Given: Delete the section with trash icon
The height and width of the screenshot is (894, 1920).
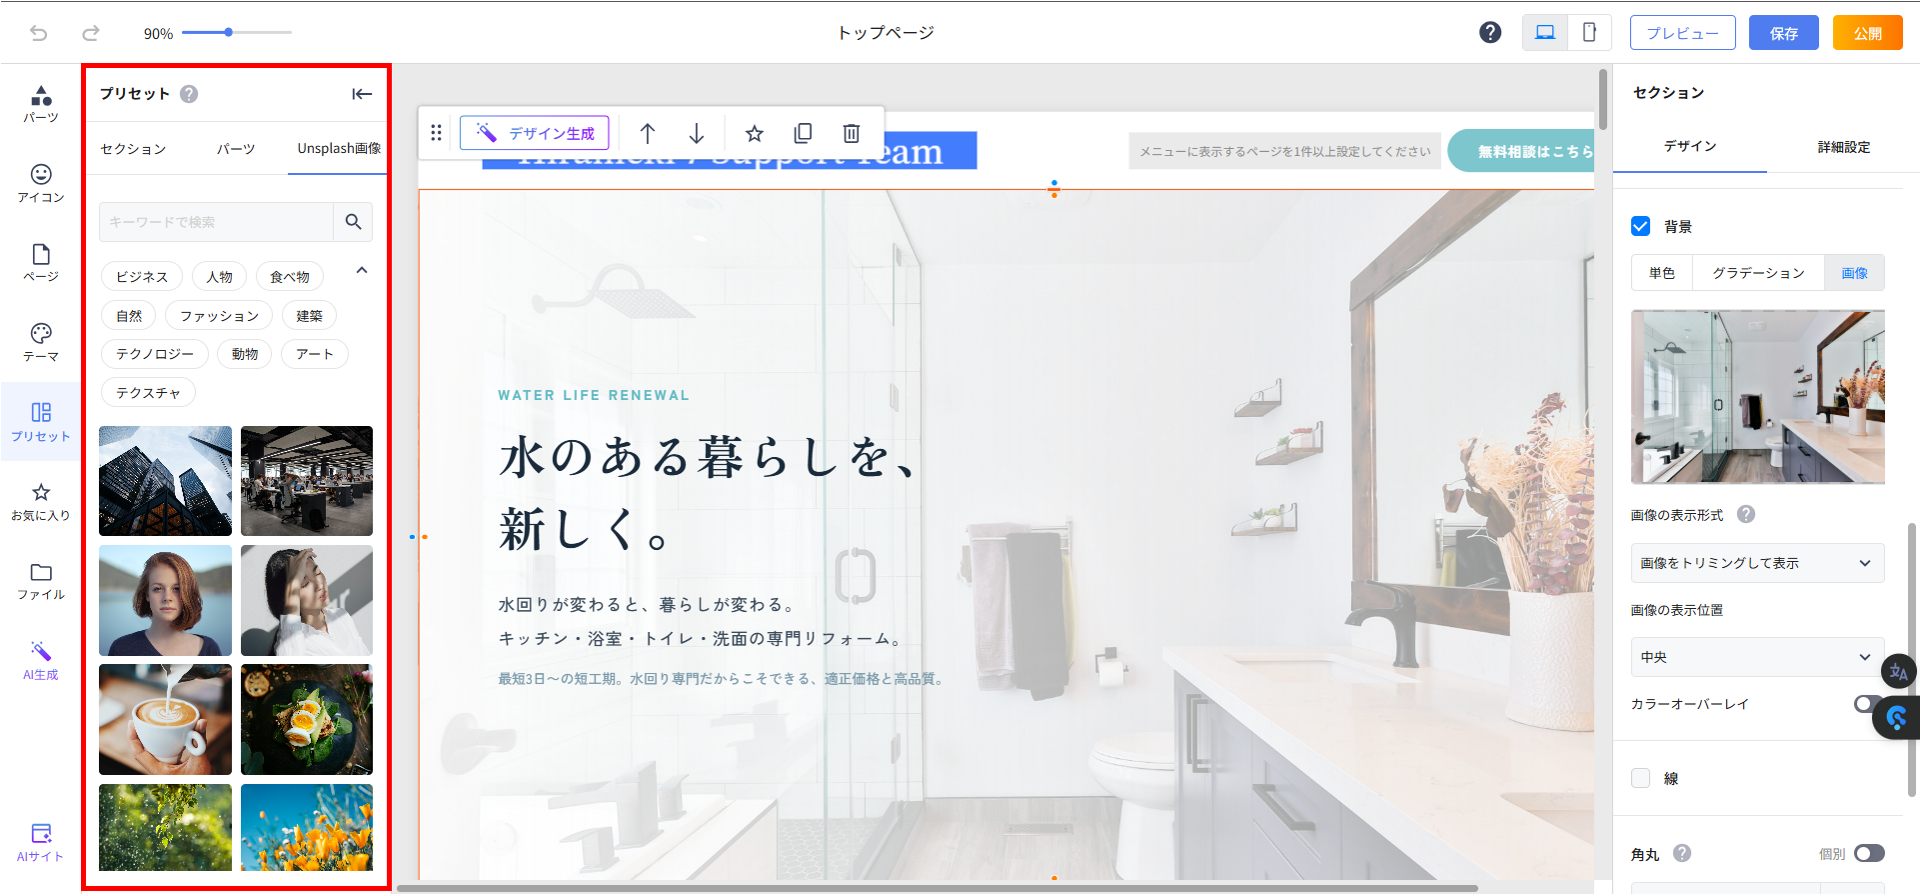Looking at the screenshot, I should click(x=851, y=133).
